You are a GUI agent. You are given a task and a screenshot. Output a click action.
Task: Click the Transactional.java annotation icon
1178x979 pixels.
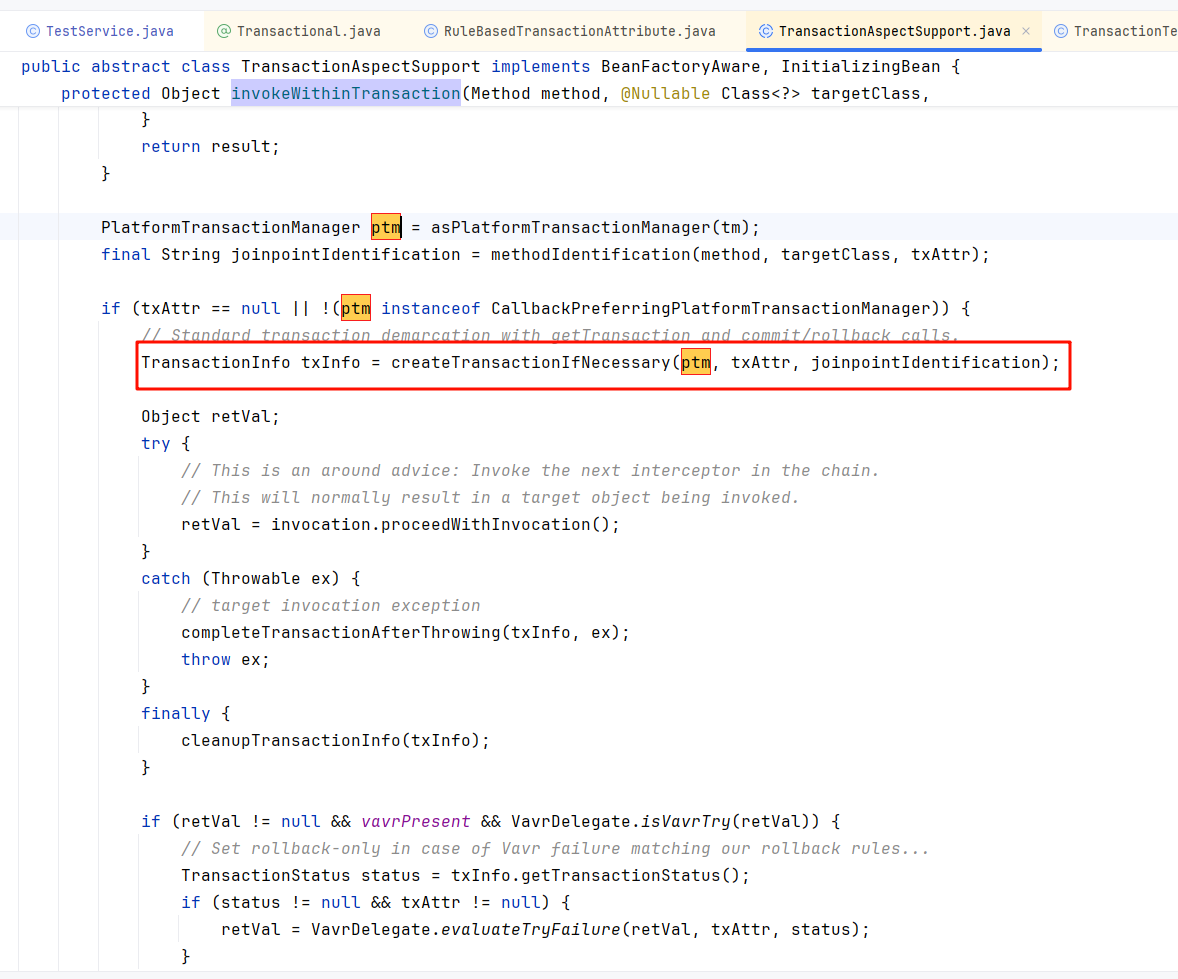click(x=224, y=32)
